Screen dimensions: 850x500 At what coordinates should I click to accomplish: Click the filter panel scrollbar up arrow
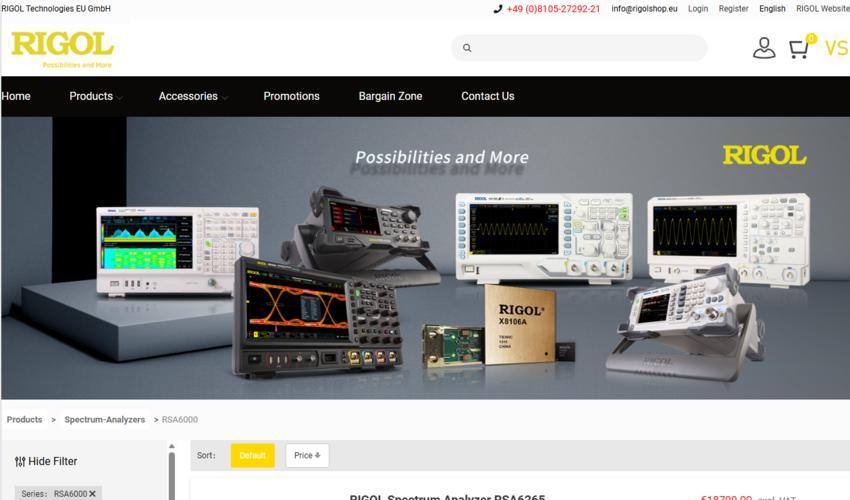[x=172, y=447]
